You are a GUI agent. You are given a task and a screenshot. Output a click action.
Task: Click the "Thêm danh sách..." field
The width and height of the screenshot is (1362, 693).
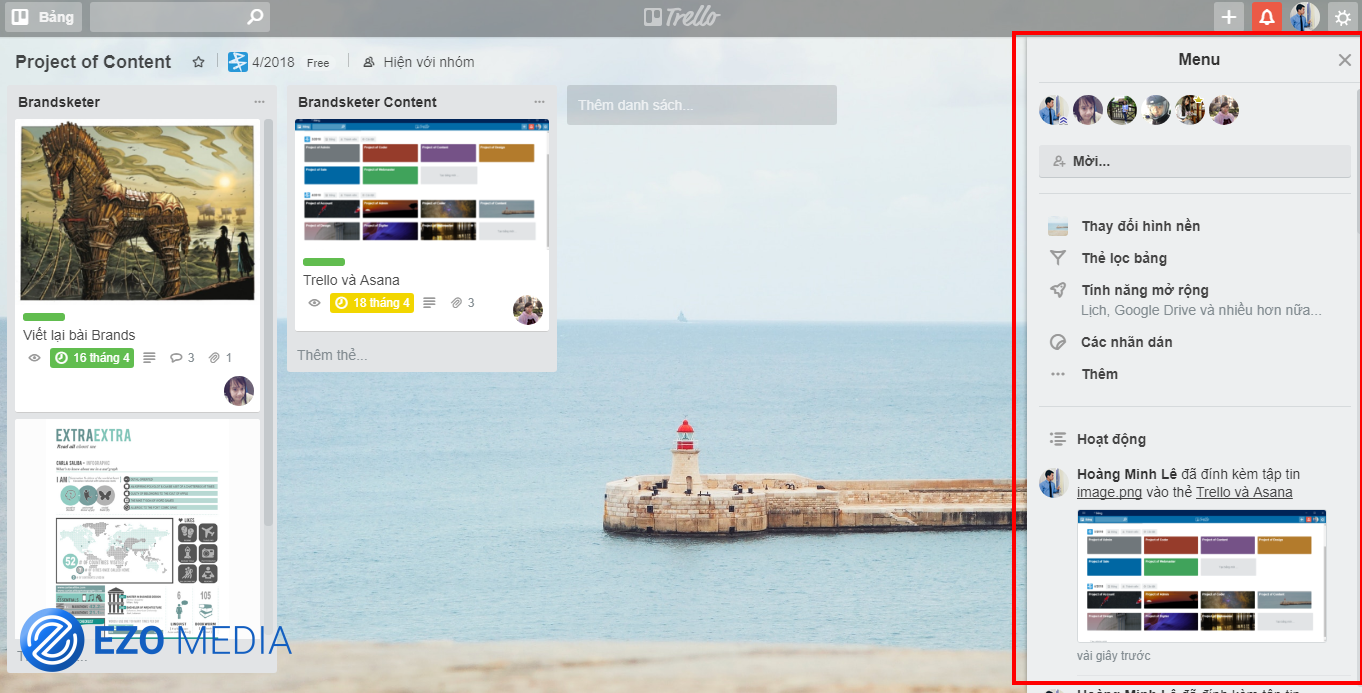701,105
